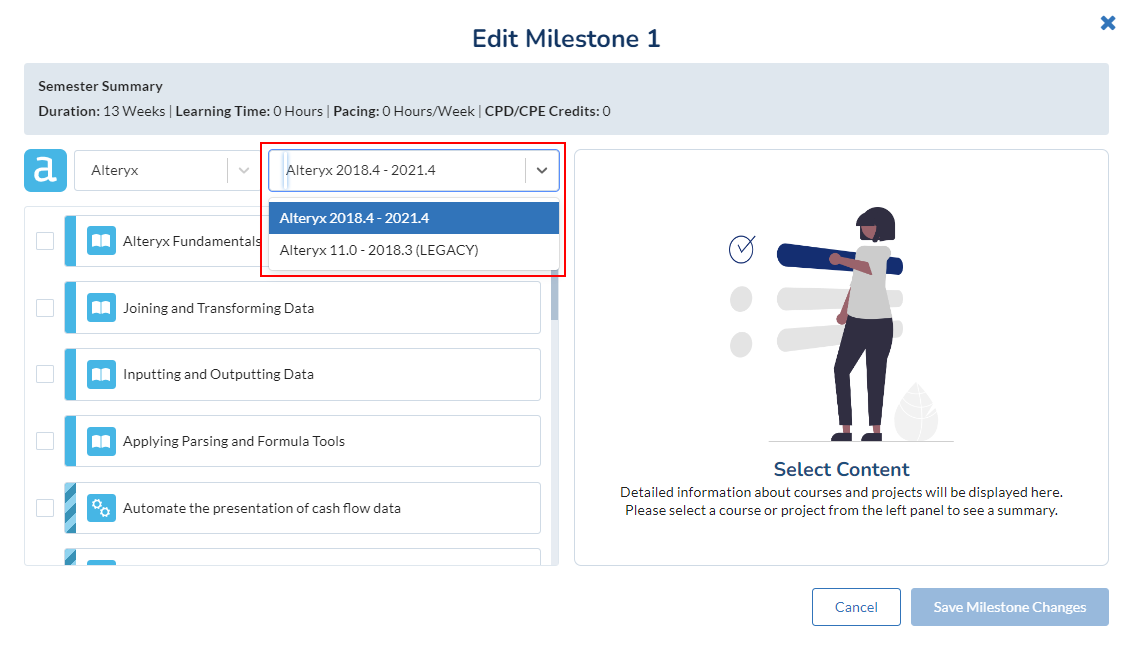This screenshot has height=649, width=1131.
Task: Select the cash flow data project checkbox
Action: pos(45,508)
